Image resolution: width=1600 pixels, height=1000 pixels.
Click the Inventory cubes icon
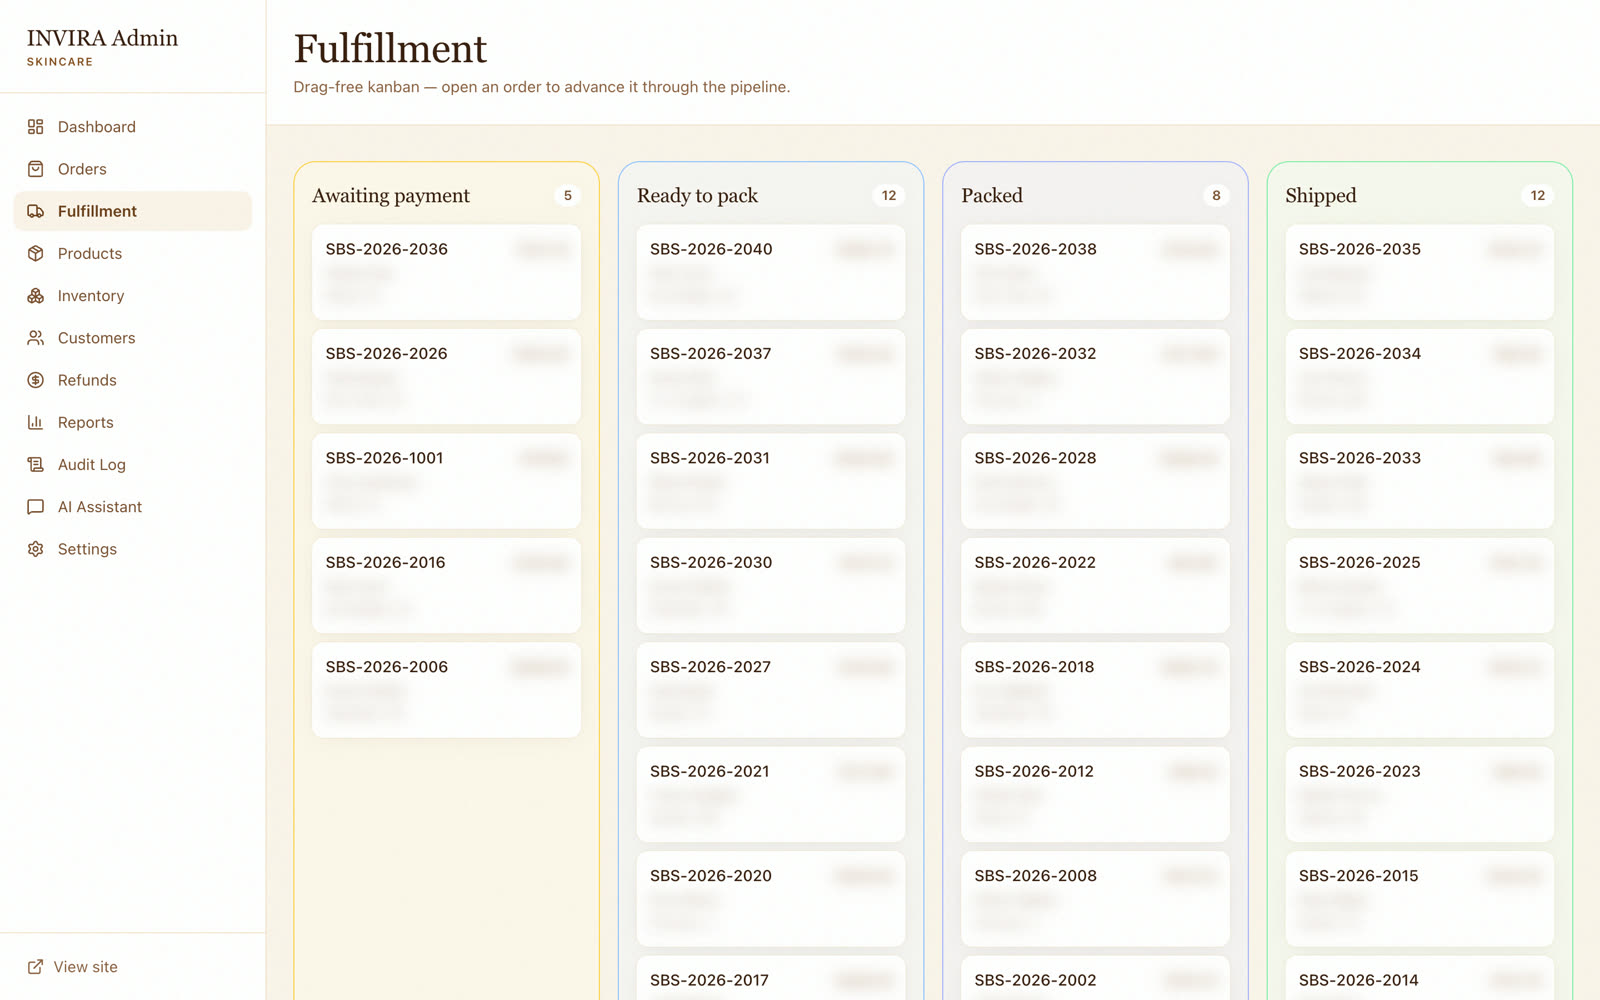[x=36, y=296]
